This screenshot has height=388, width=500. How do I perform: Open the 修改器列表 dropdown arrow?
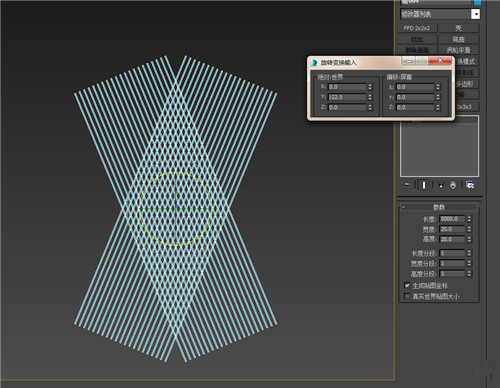click(x=476, y=14)
